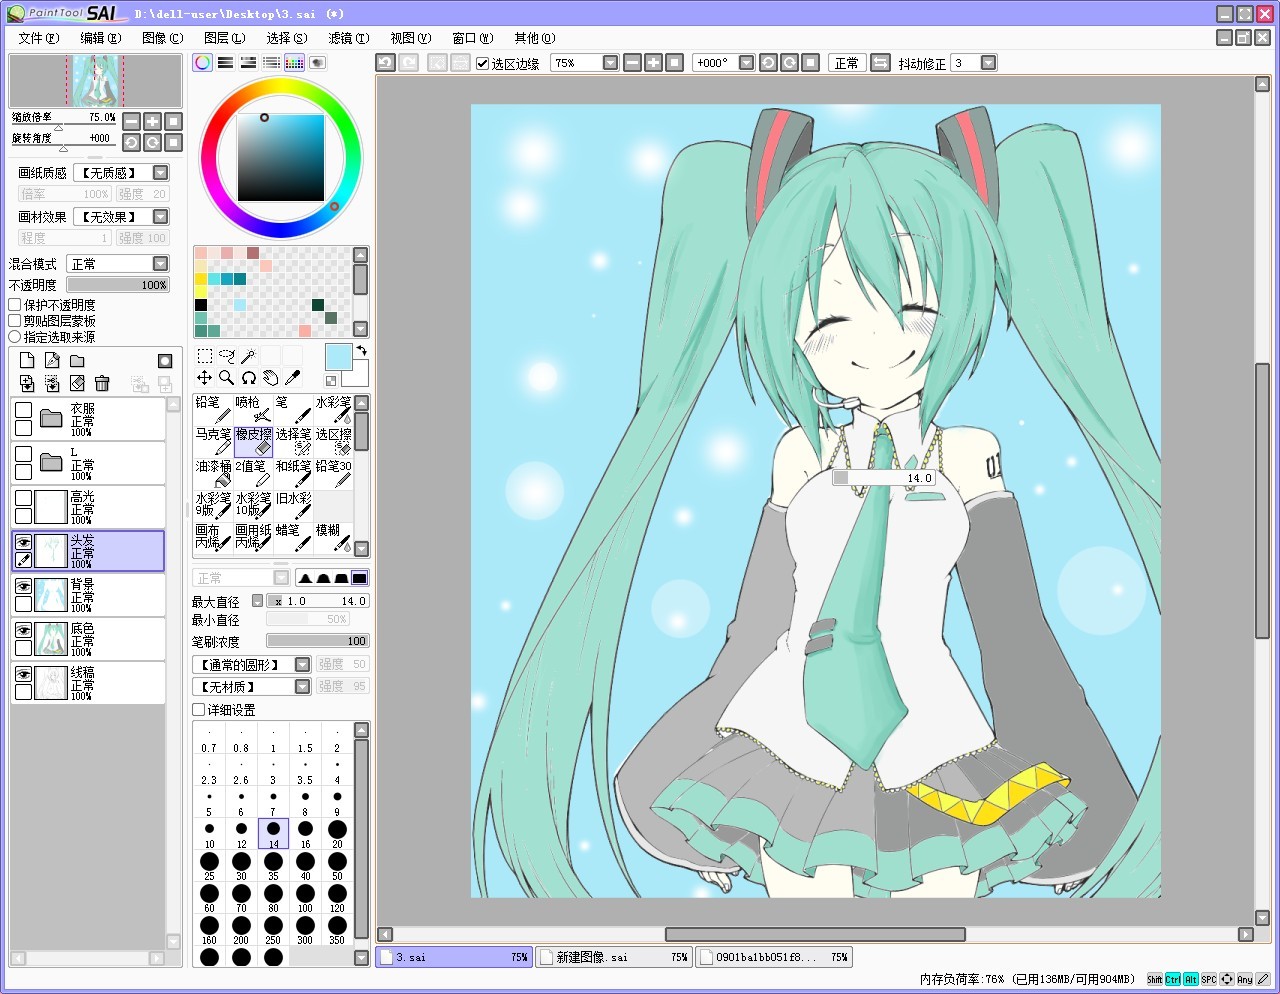
Task: Uncheck the 选区边缘 checkbox
Action: tap(482, 63)
